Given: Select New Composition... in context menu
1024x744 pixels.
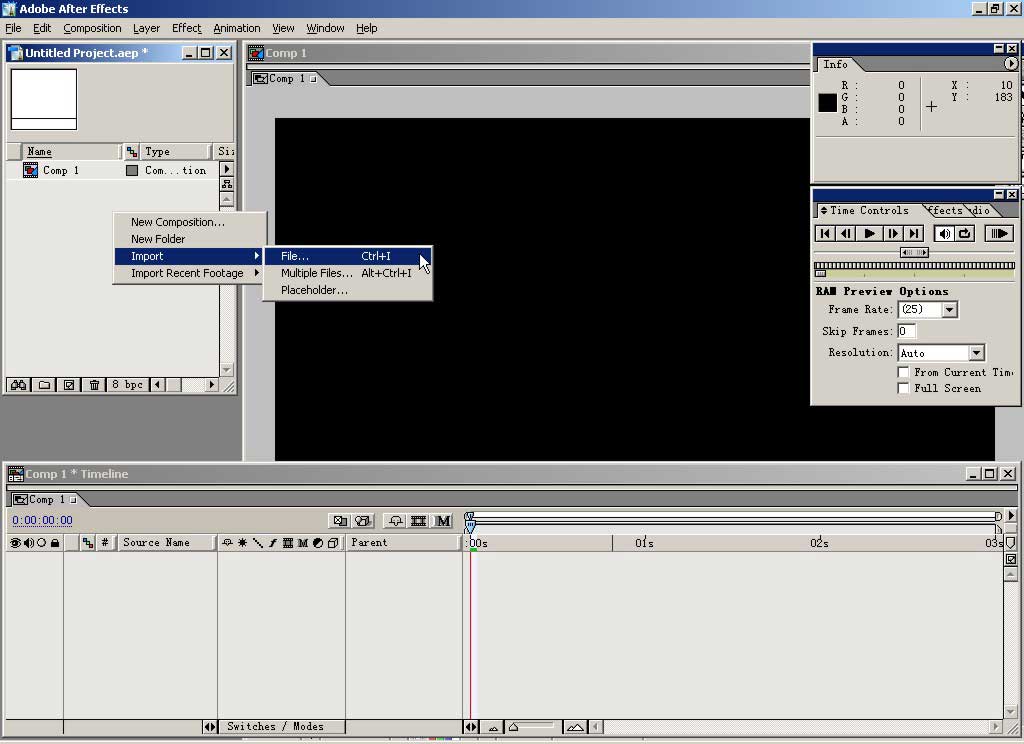Looking at the screenshot, I should 178,222.
